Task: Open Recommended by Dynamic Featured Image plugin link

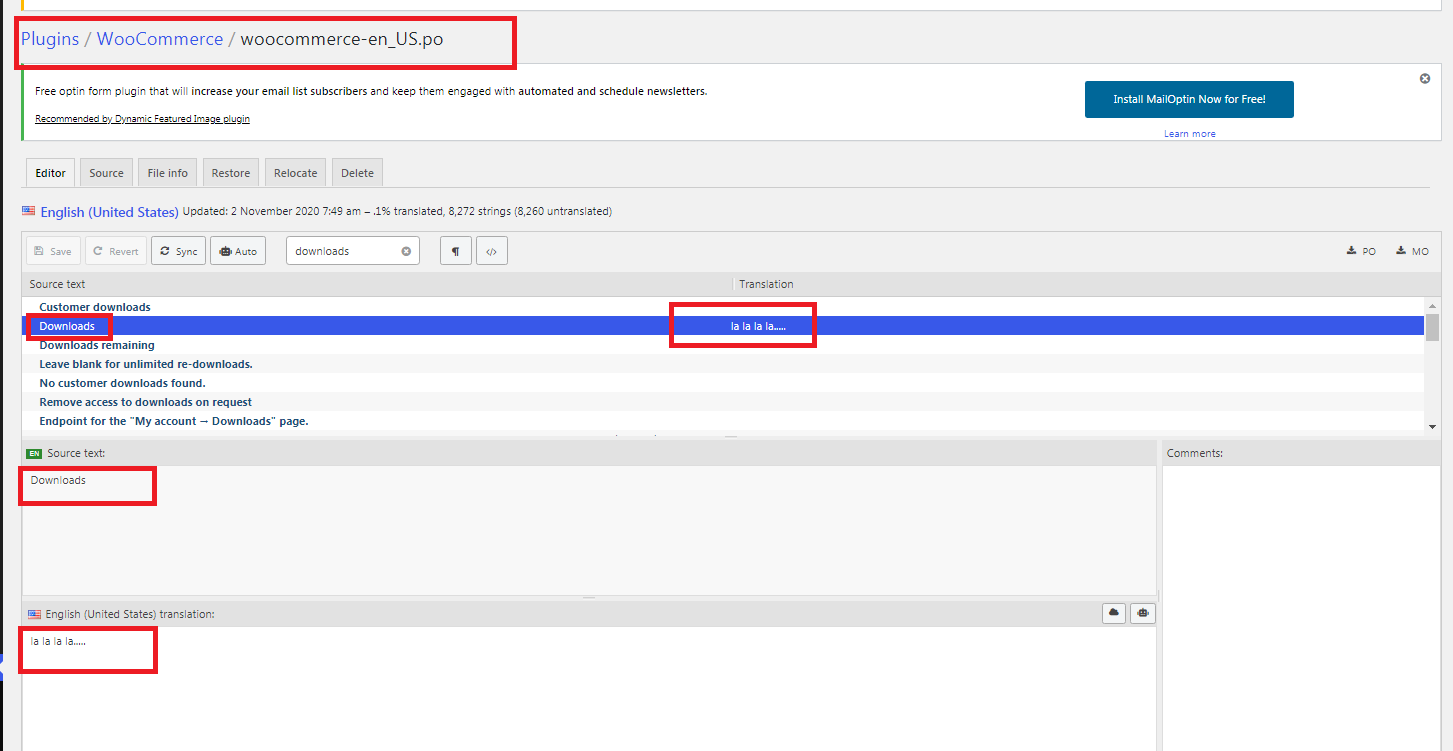Action: 142,118
